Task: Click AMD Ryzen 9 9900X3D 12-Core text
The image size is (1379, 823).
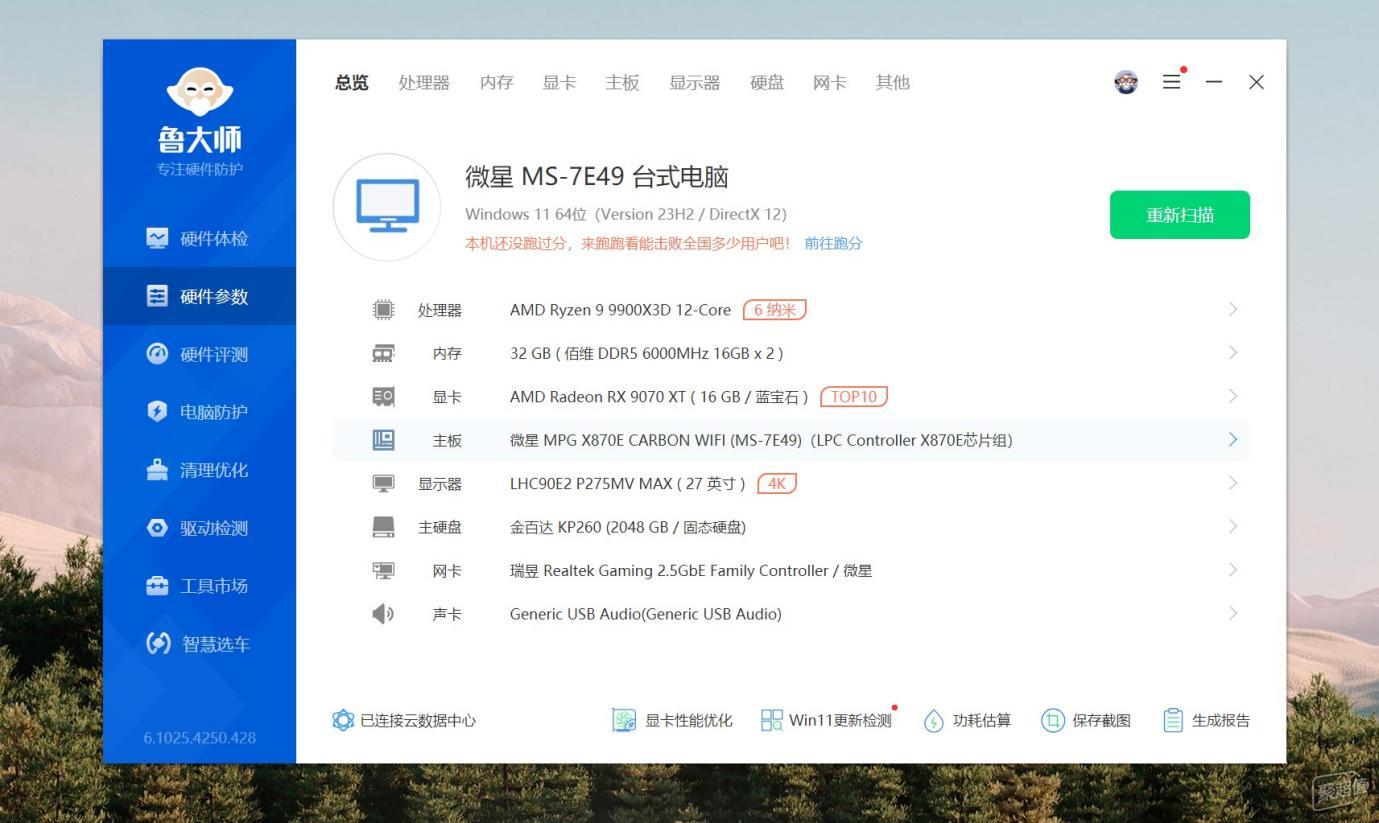Action: [620, 310]
